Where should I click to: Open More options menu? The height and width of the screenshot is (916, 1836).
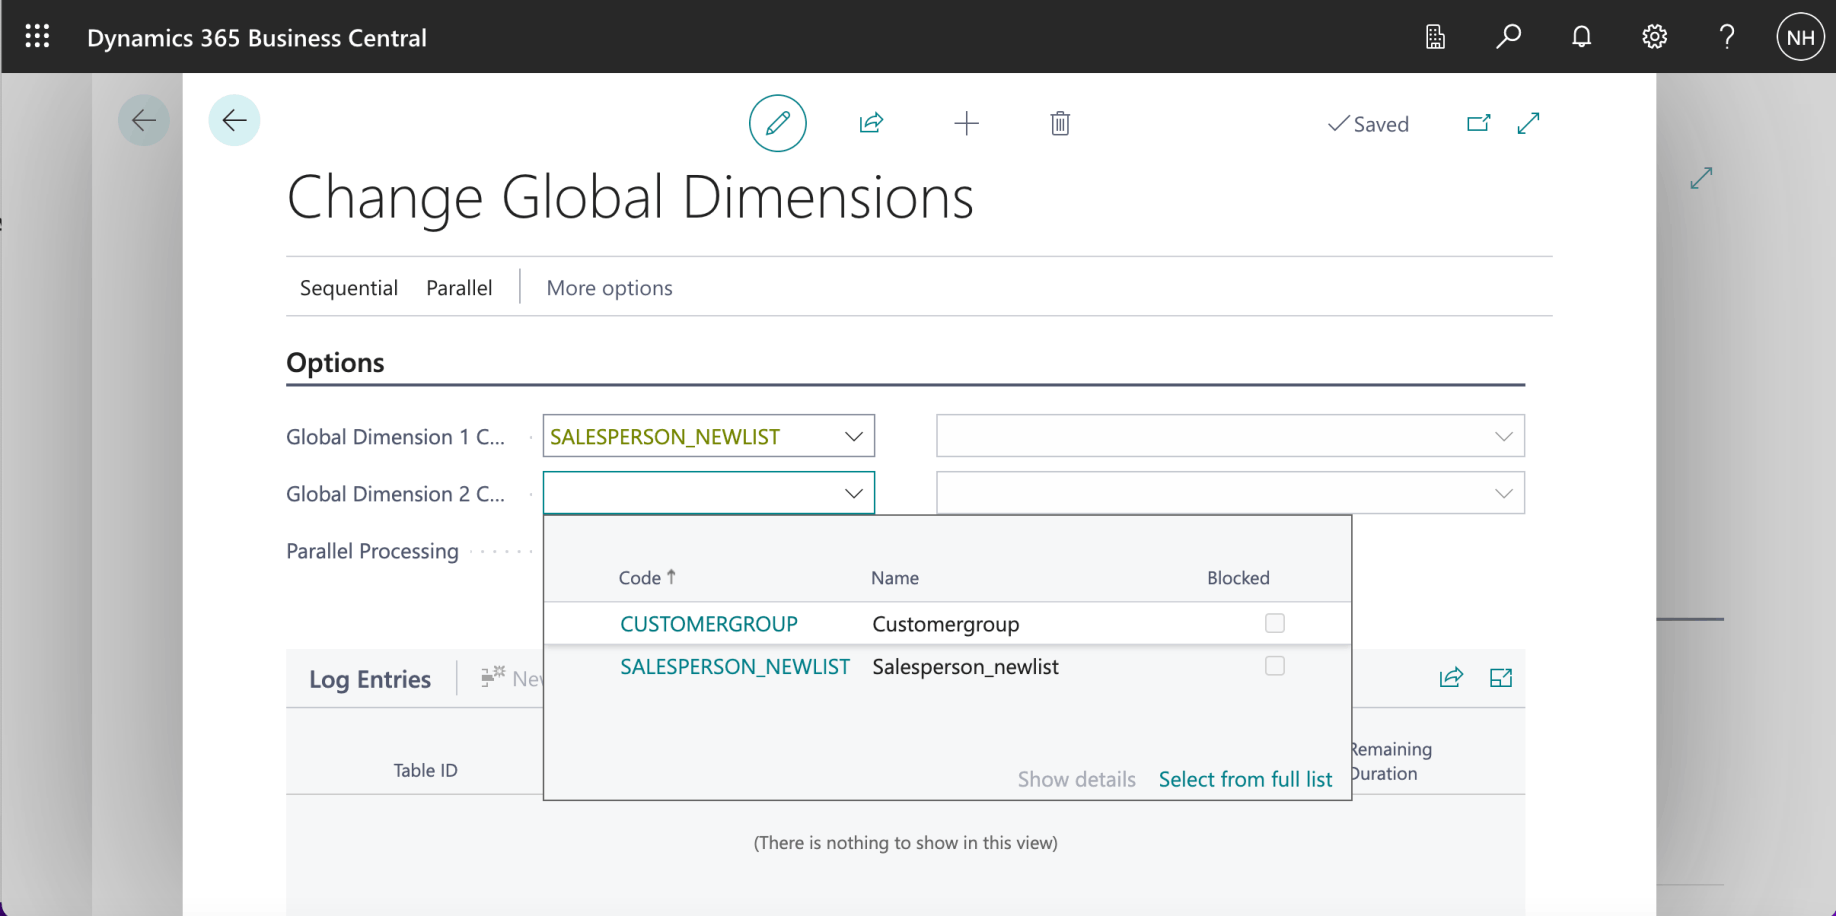609,288
